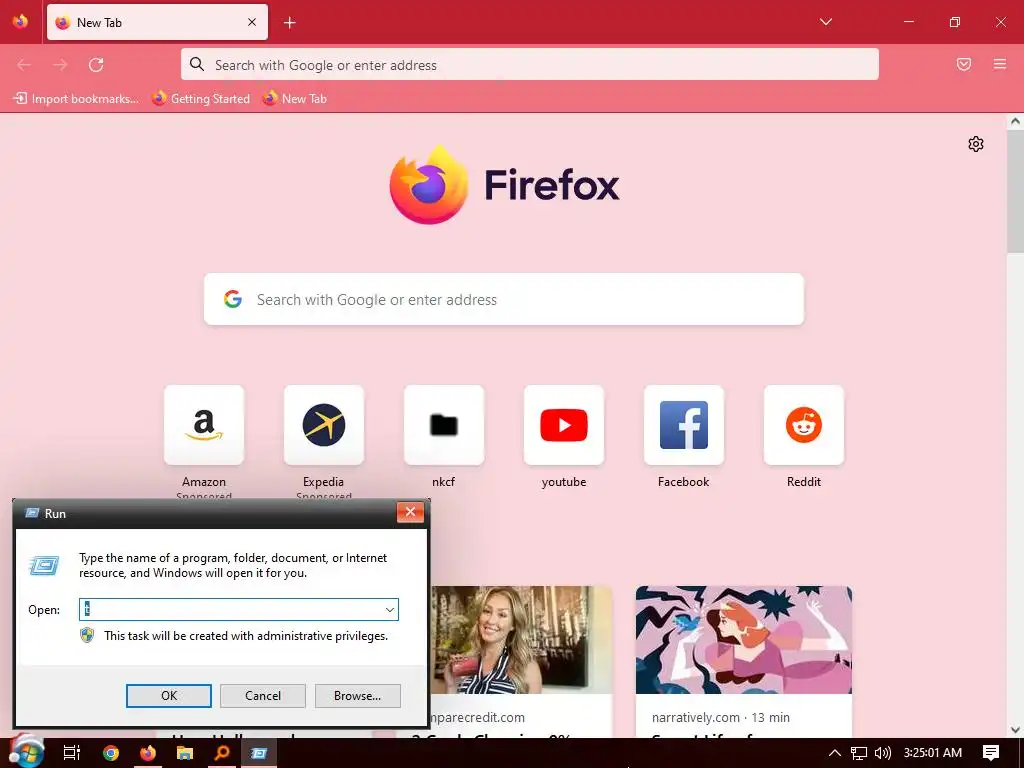Click Browse... in the Run dialog
Viewport: 1024px width, 768px height.
[x=357, y=696]
